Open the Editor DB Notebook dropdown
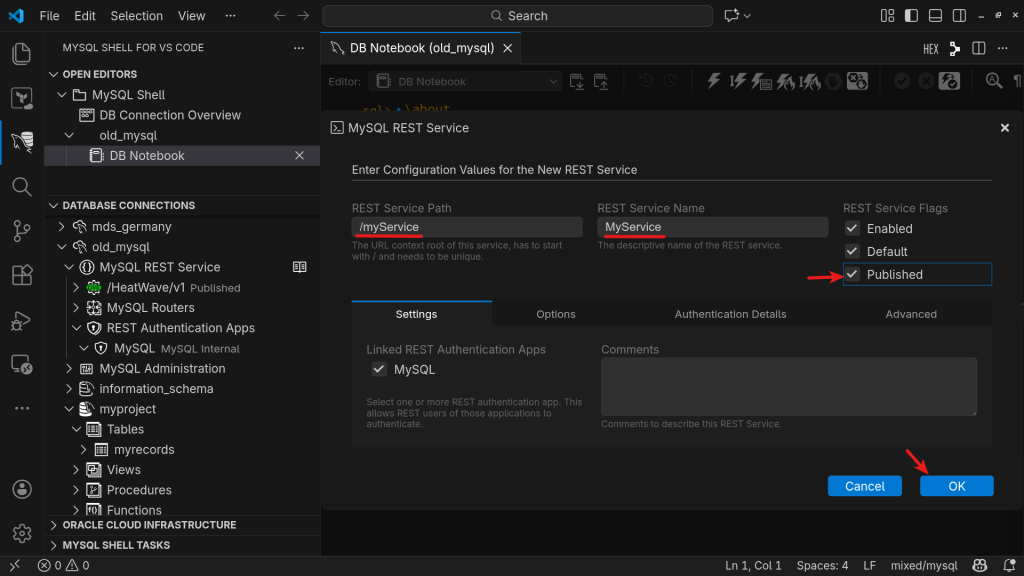1024x576 pixels. pos(465,81)
